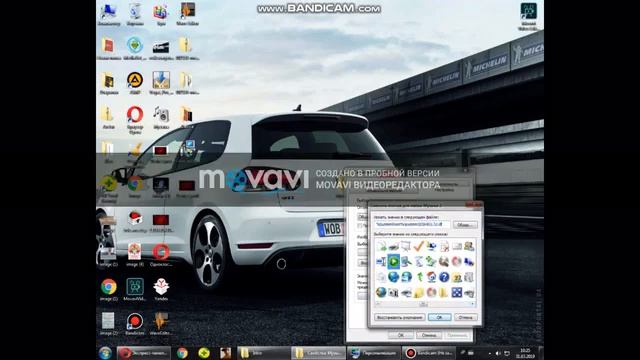Click Restore Defaults button in Change Icon dialog

[399, 317]
